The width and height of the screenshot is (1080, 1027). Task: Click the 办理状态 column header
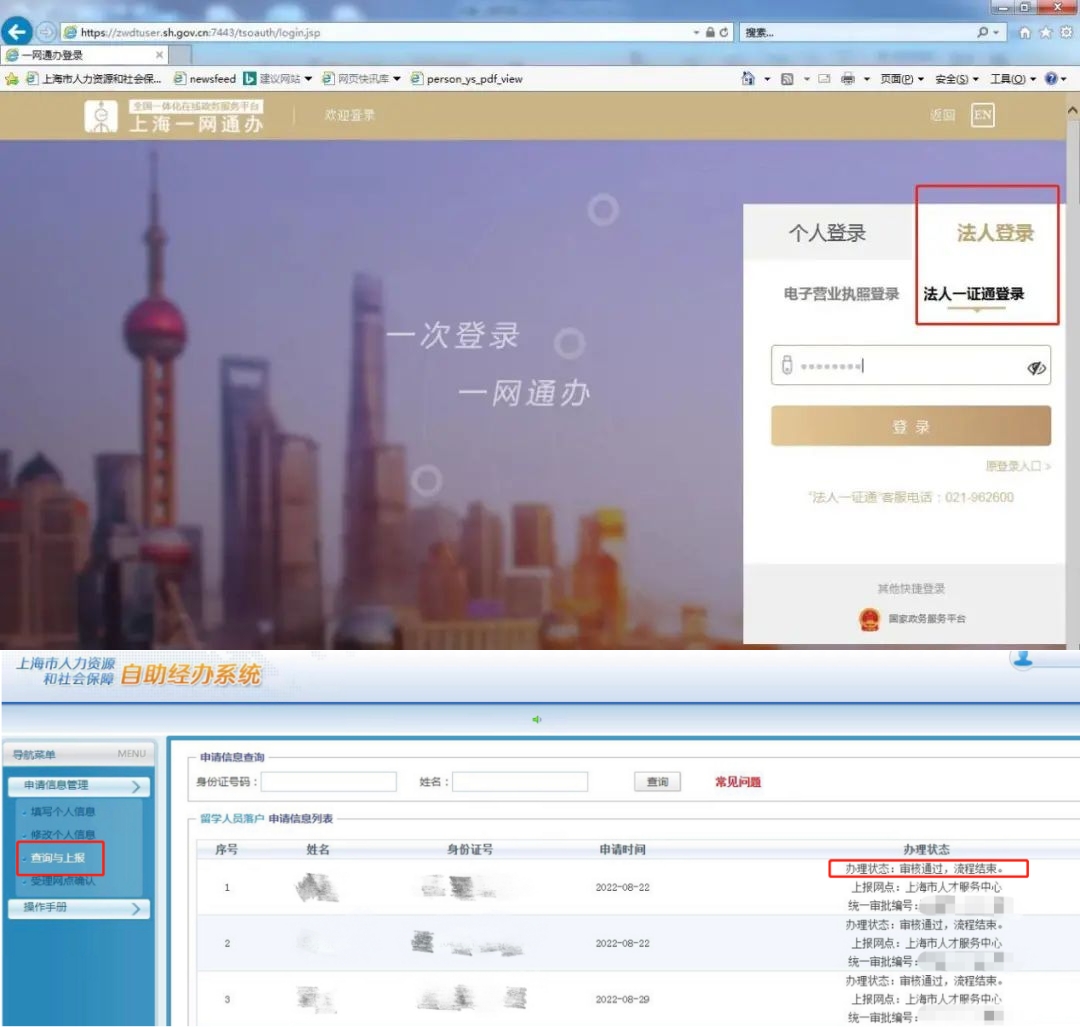click(x=926, y=849)
